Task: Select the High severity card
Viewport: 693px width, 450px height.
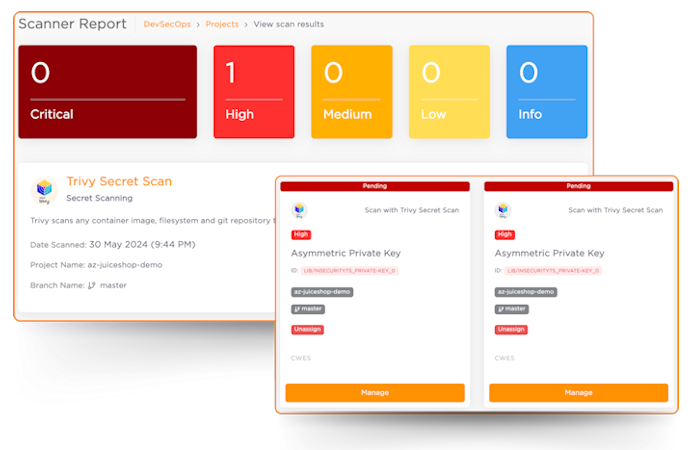Action: (254, 92)
